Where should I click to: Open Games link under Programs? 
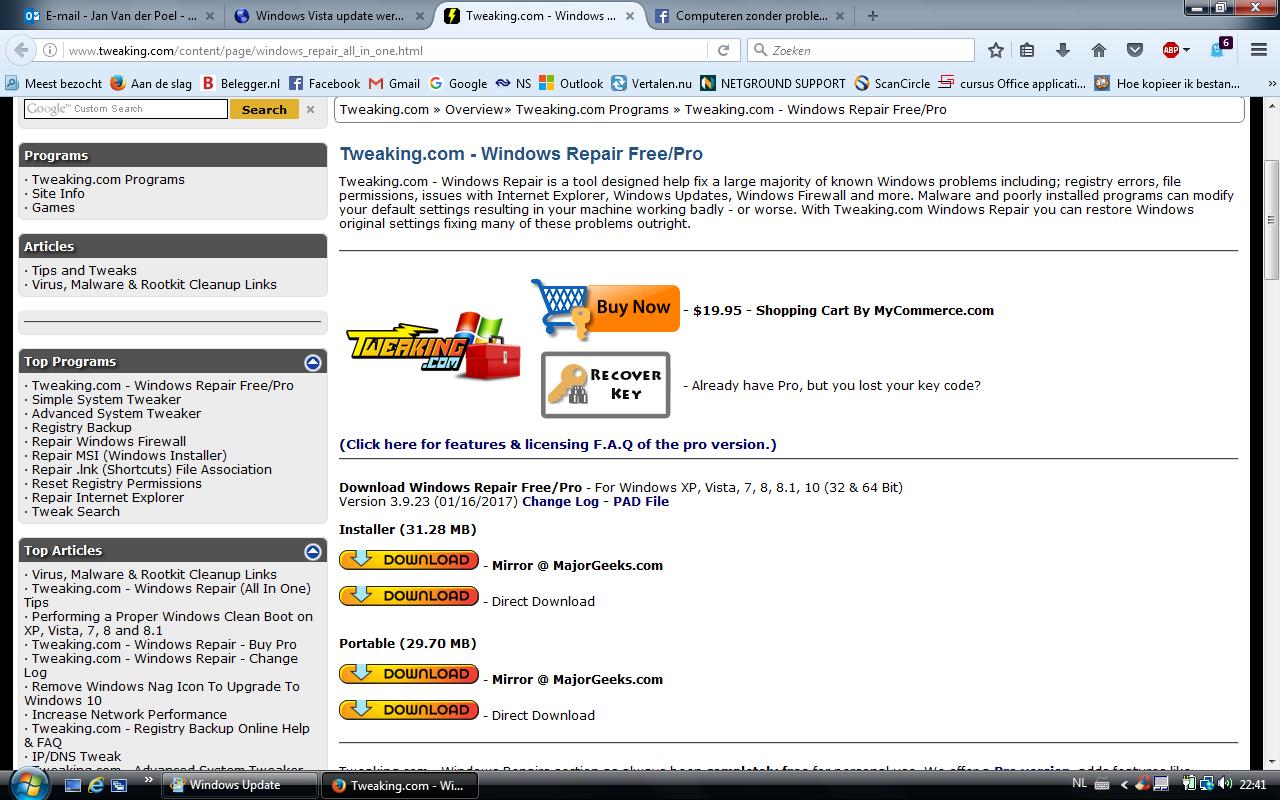(x=53, y=207)
